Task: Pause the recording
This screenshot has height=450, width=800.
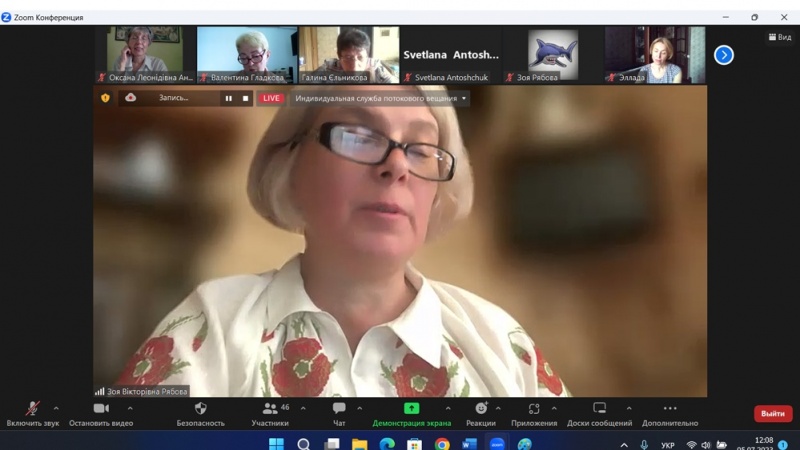Action: click(228, 99)
